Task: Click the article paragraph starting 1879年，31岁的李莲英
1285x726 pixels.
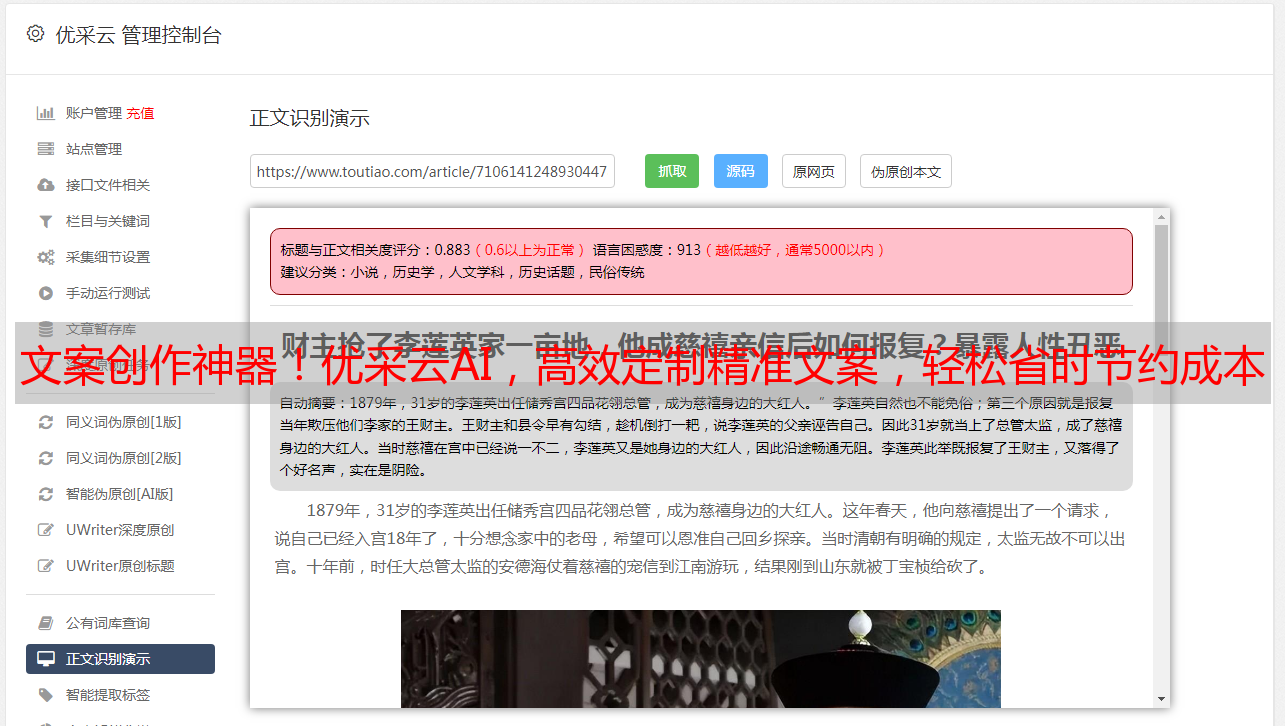Action: 701,538
